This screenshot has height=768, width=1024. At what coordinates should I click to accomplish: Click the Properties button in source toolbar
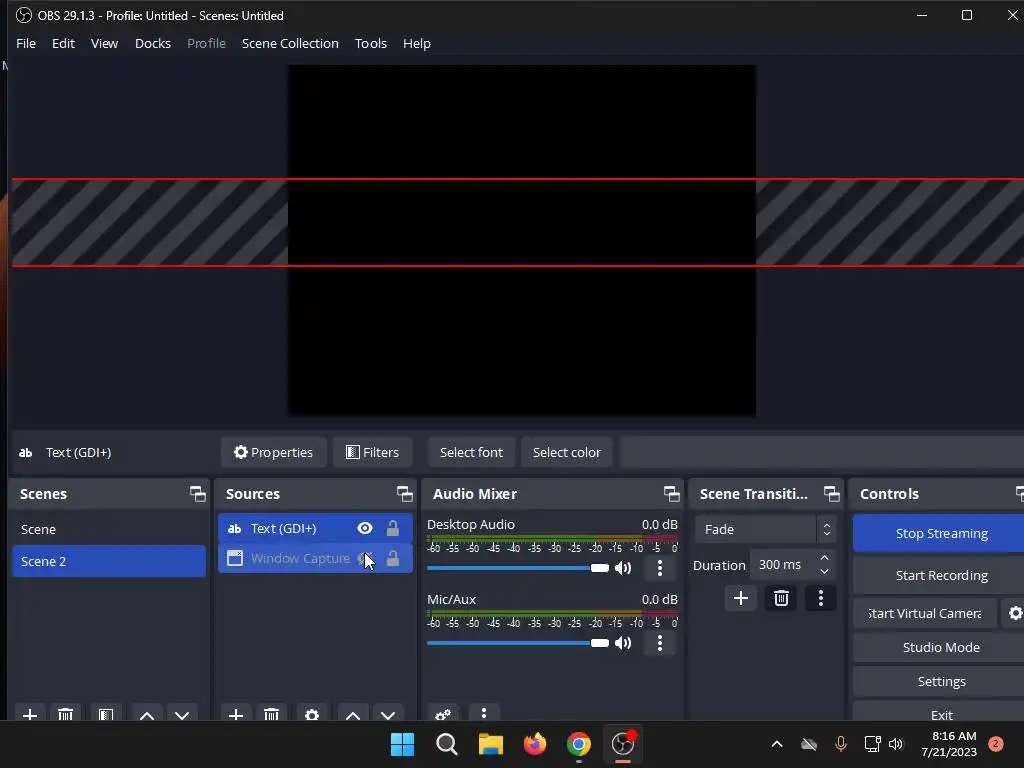pos(274,452)
